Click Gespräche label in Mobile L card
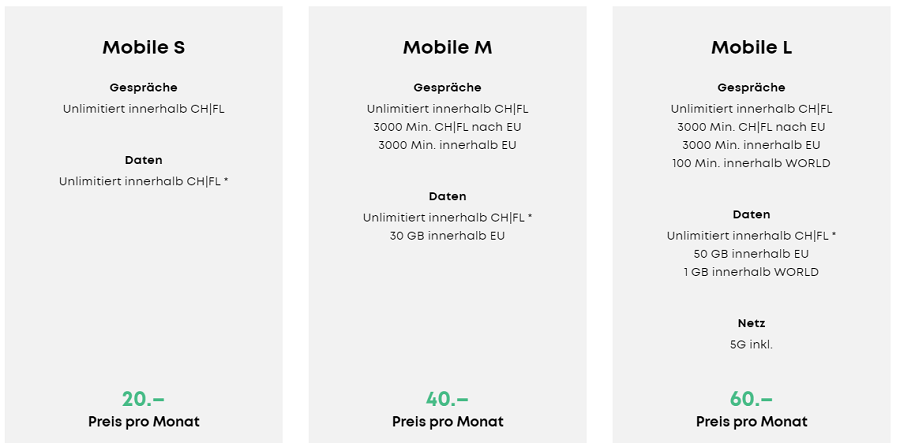This screenshot has width=900, height=443. point(751,88)
